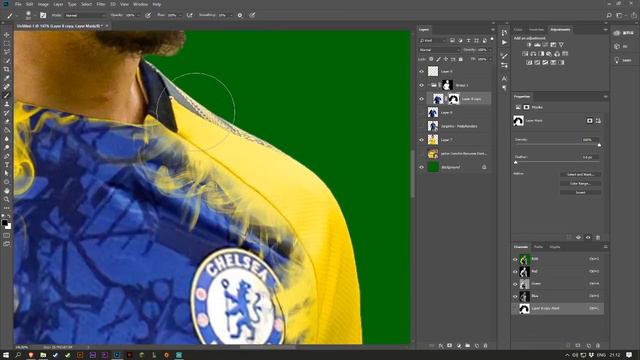This screenshot has height=360, width=640.
Task: Open layer filter Kind dropdown
Action: tap(432, 40)
